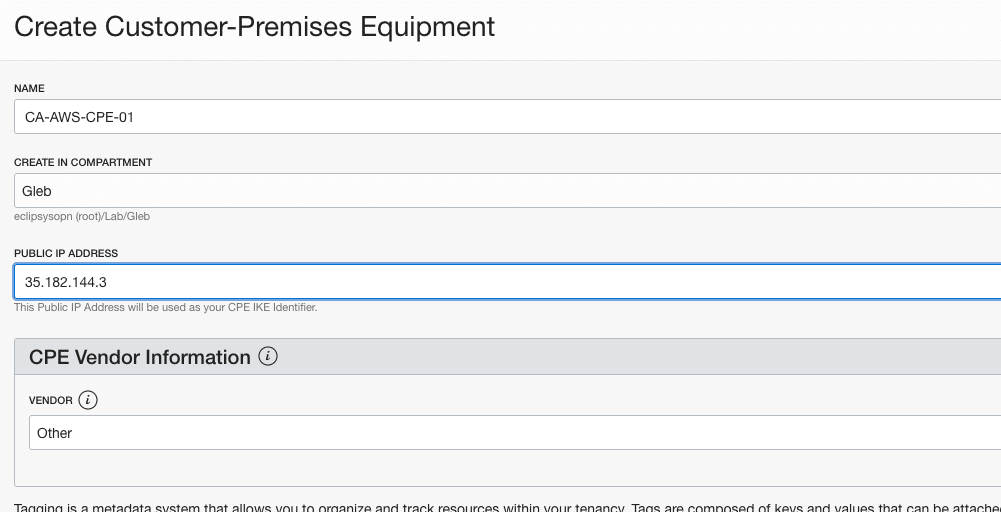The image size is (1001, 512).
Task: Open the Create in Compartment dropdown
Action: (x=500, y=190)
